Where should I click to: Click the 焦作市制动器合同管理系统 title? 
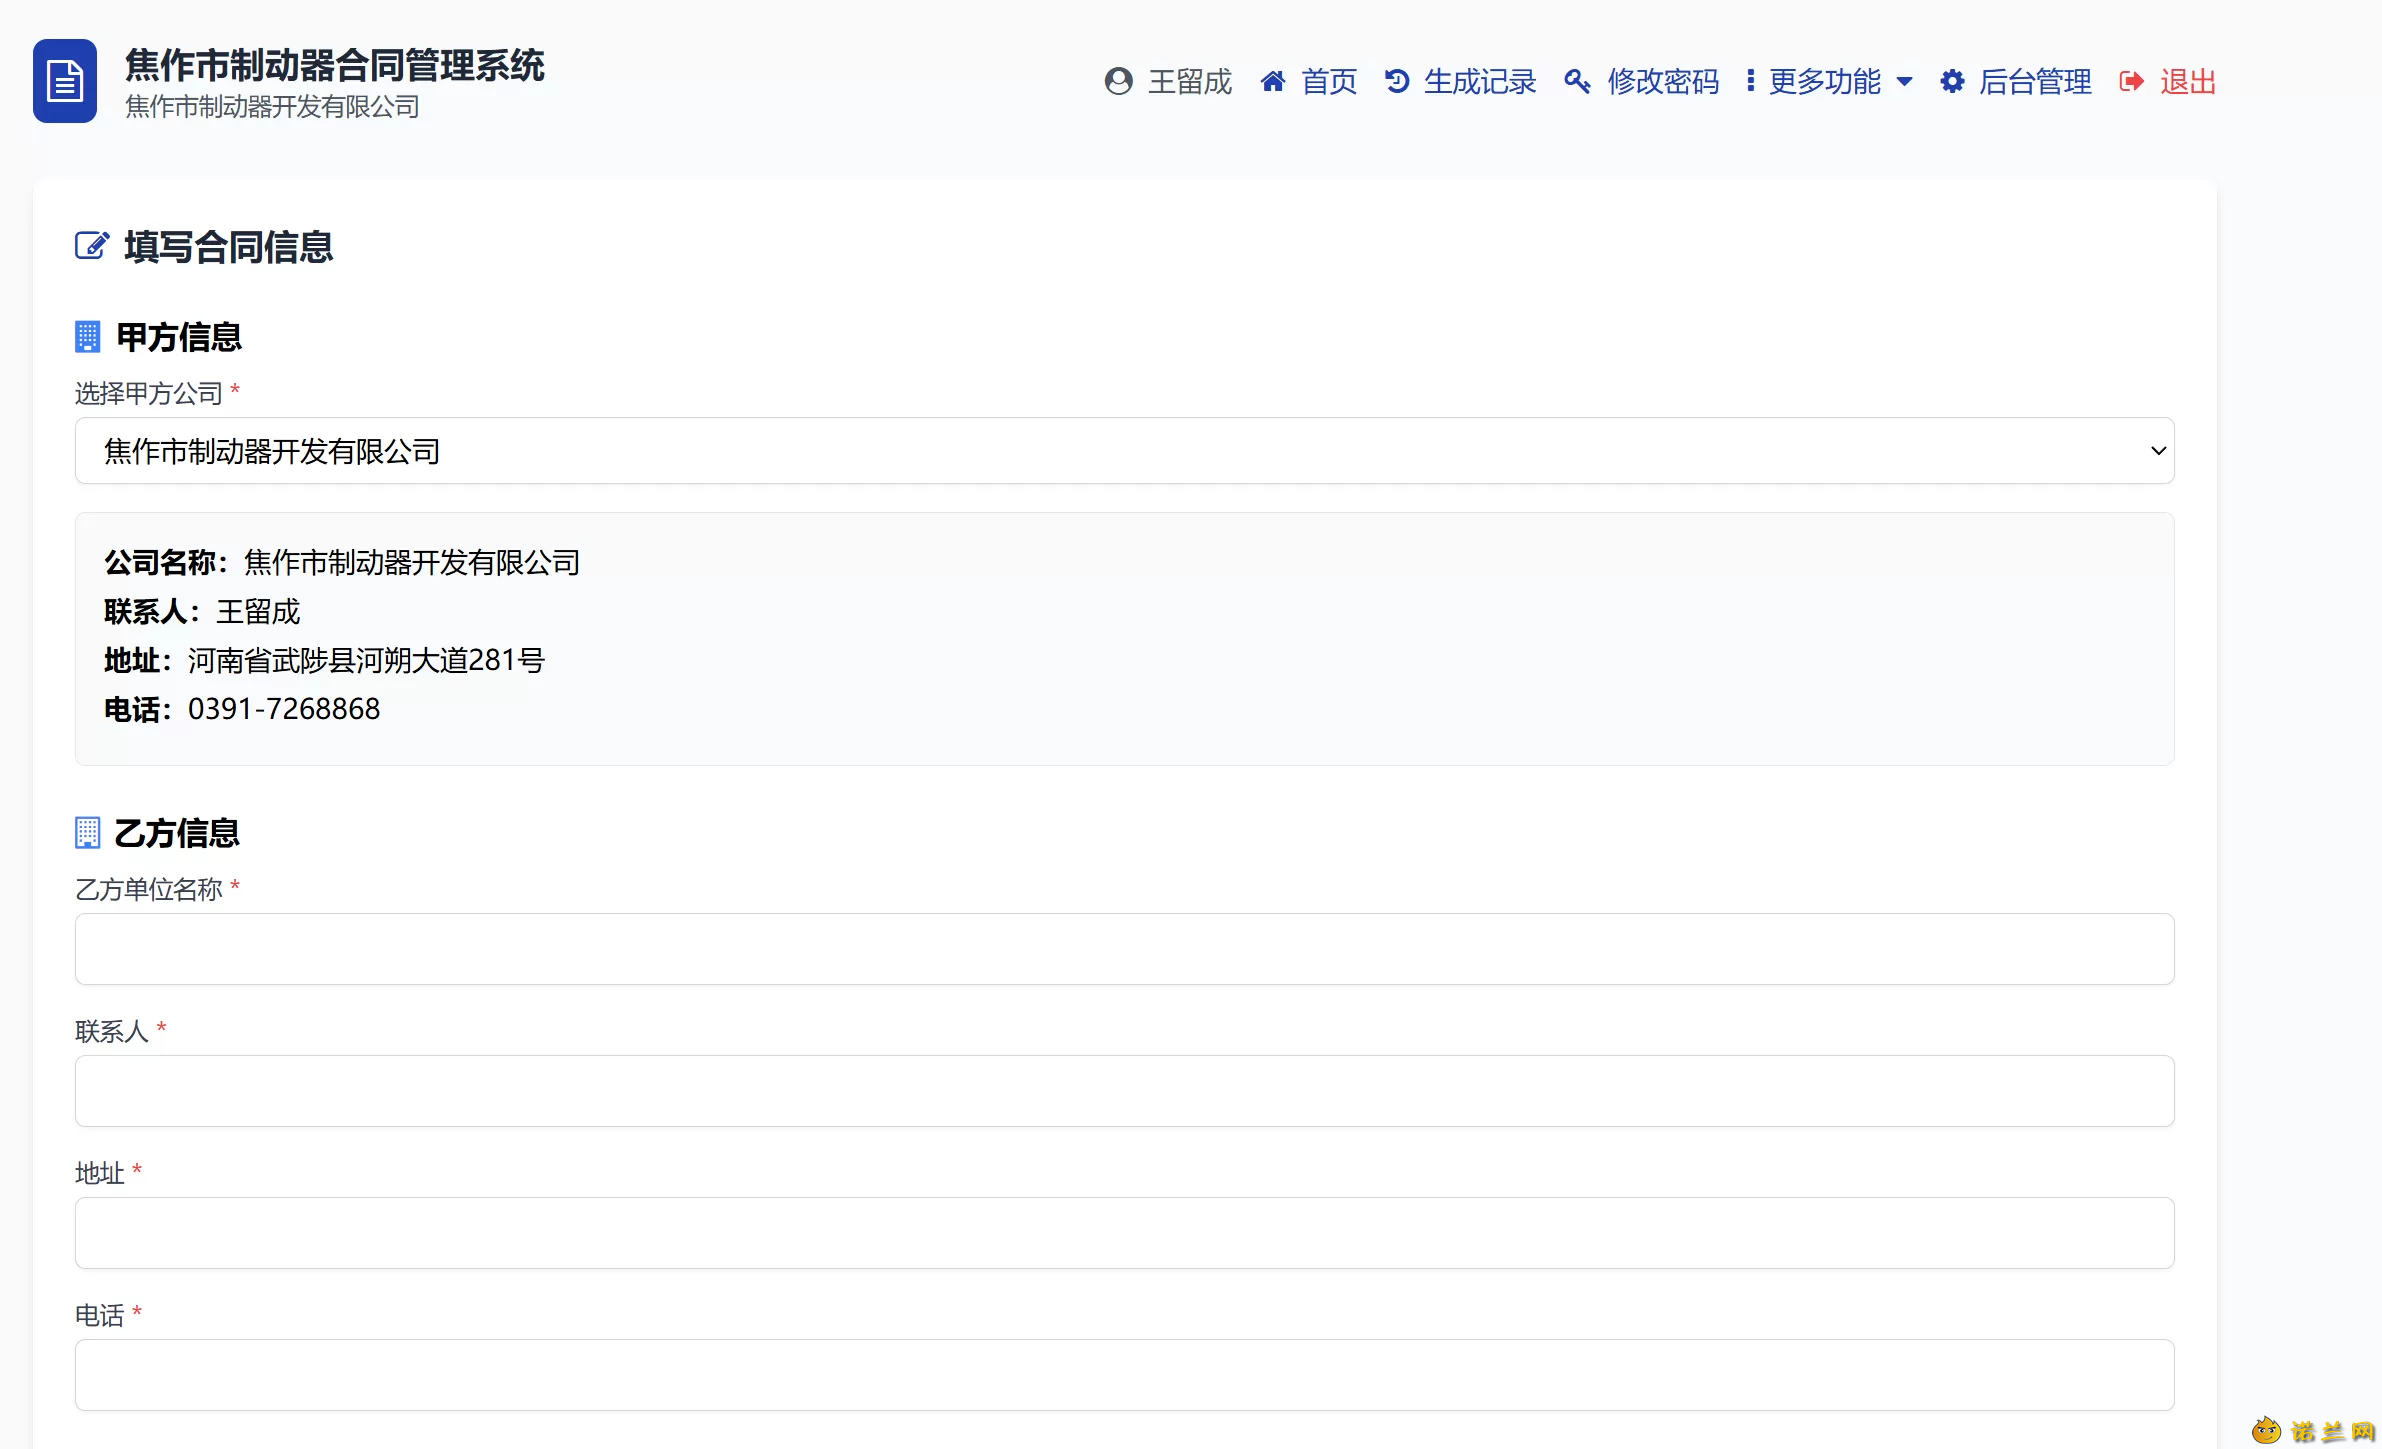coord(335,65)
